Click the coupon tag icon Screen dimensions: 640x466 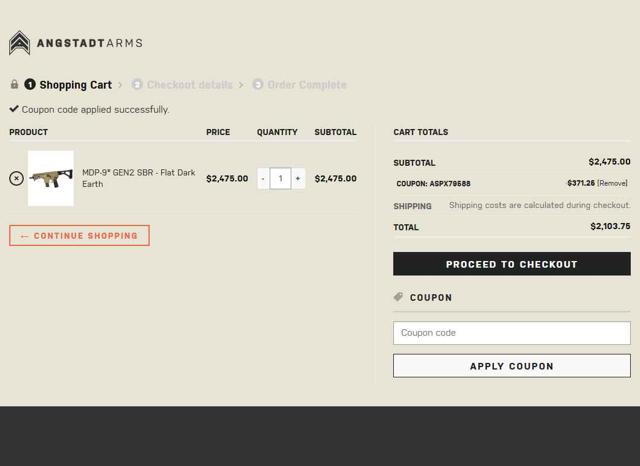[398, 297]
